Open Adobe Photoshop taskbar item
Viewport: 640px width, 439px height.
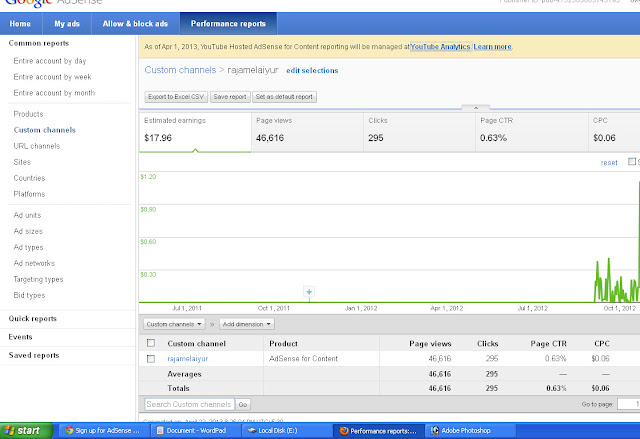point(470,430)
